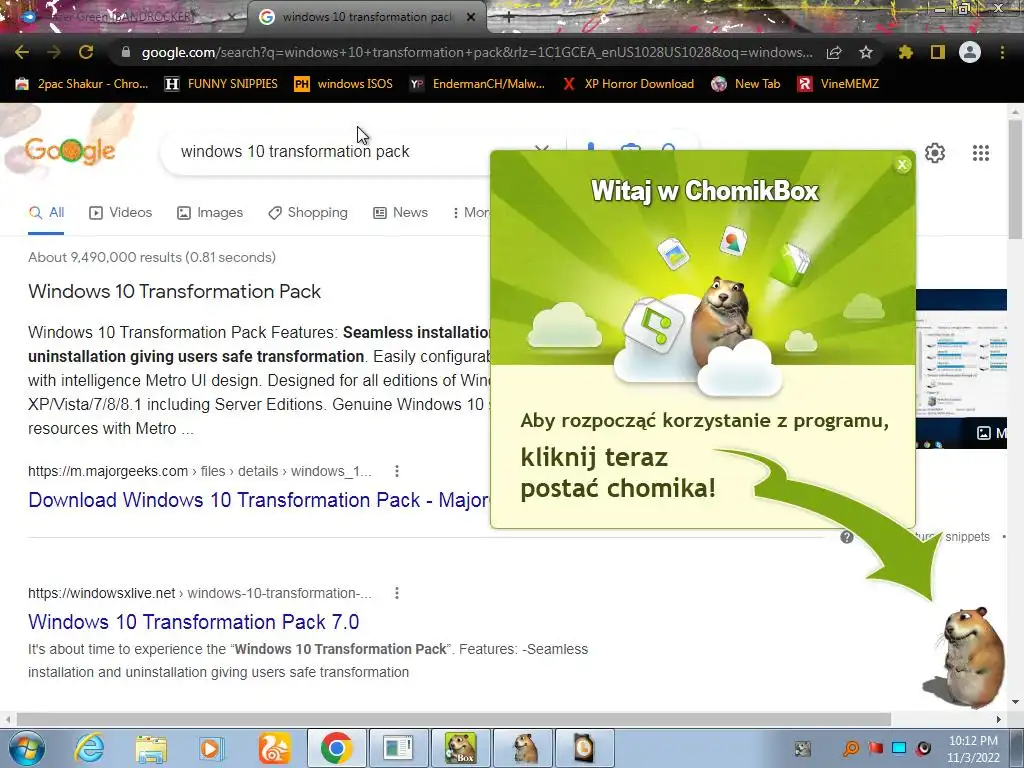This screenshot has height=768, width=1024.
Task: Click the snippet help question mark icon
Action: tap(847, 537)
